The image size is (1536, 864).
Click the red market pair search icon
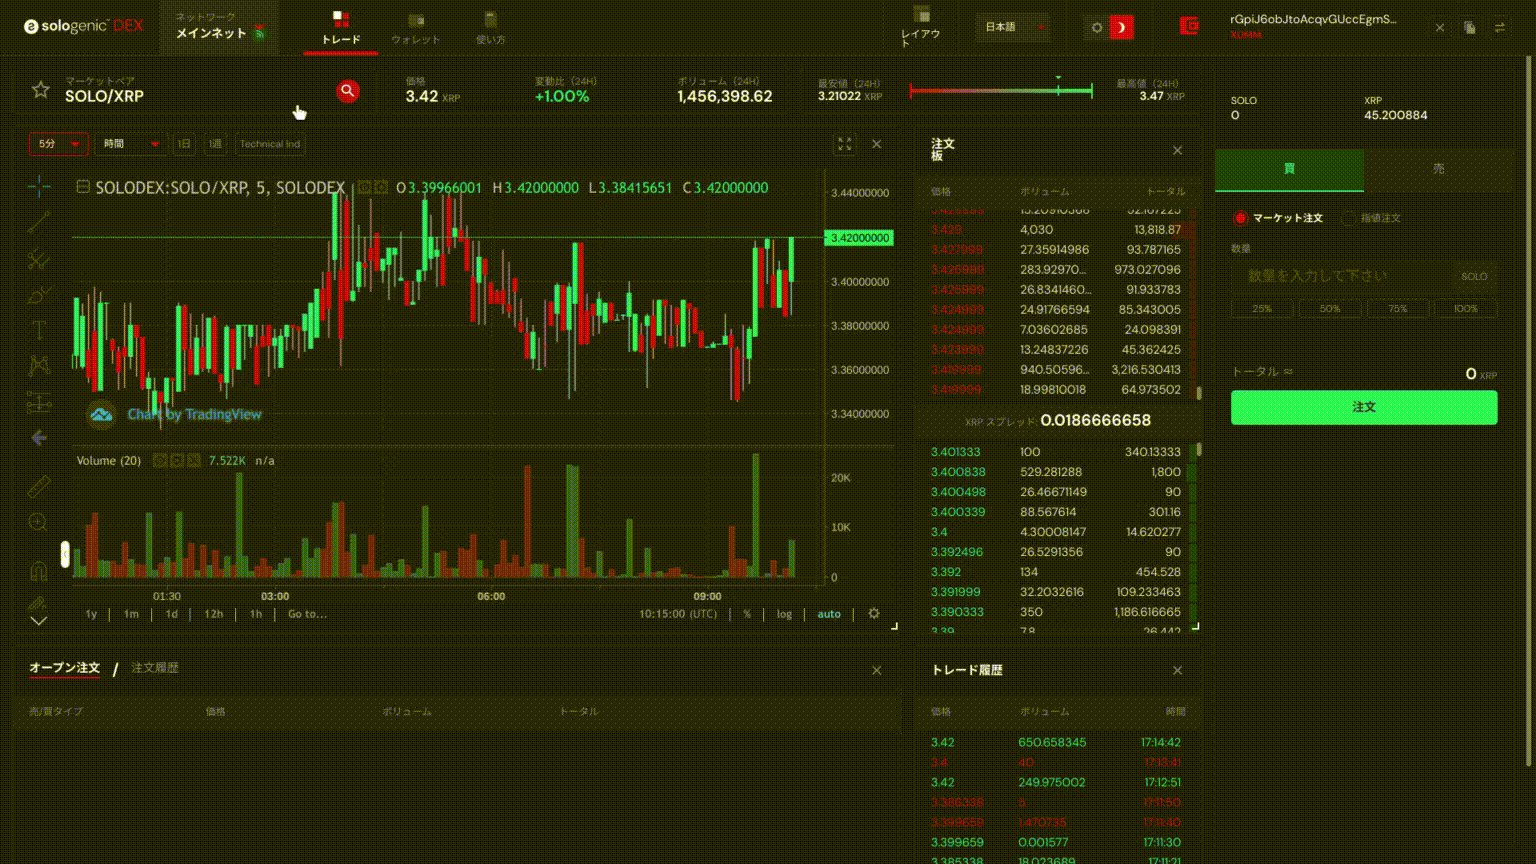click(347, 91)
